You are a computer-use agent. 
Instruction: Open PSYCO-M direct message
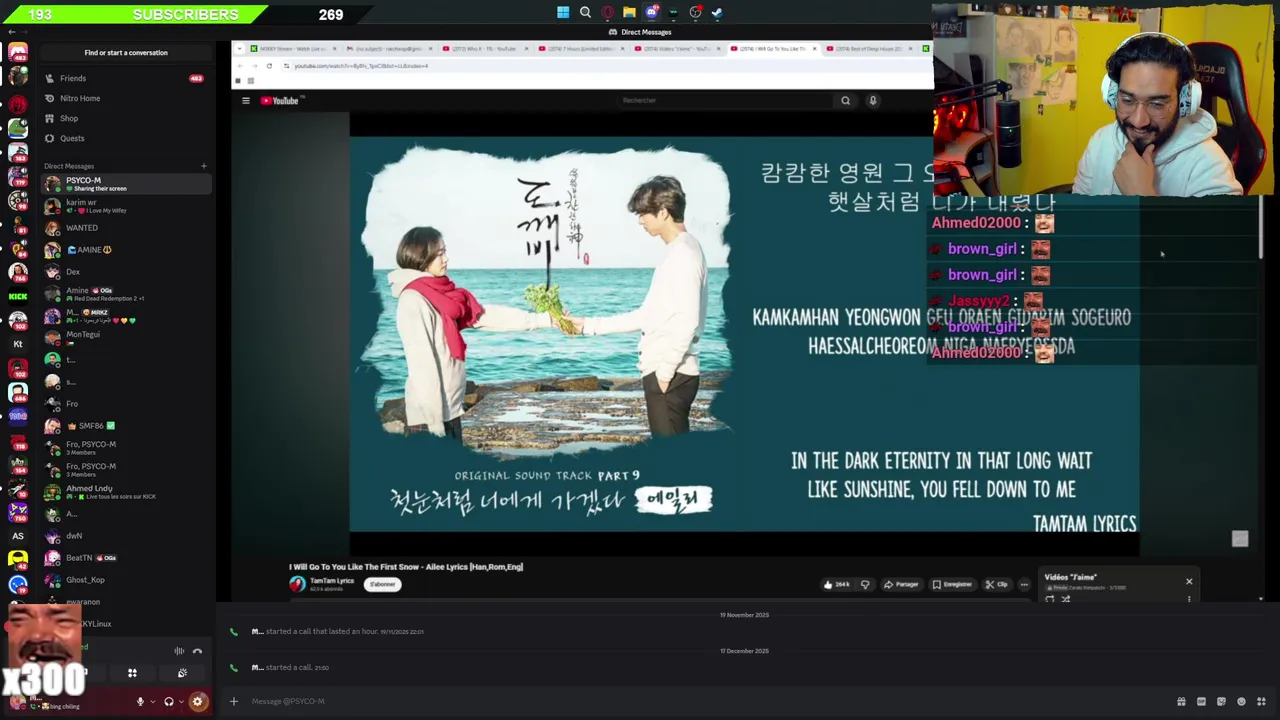coord(126,184)
